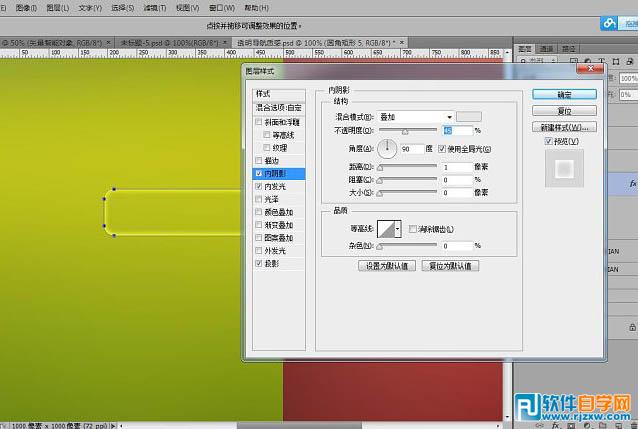
Task: Click the 不透明度 opacity slider
Action: 405,131
